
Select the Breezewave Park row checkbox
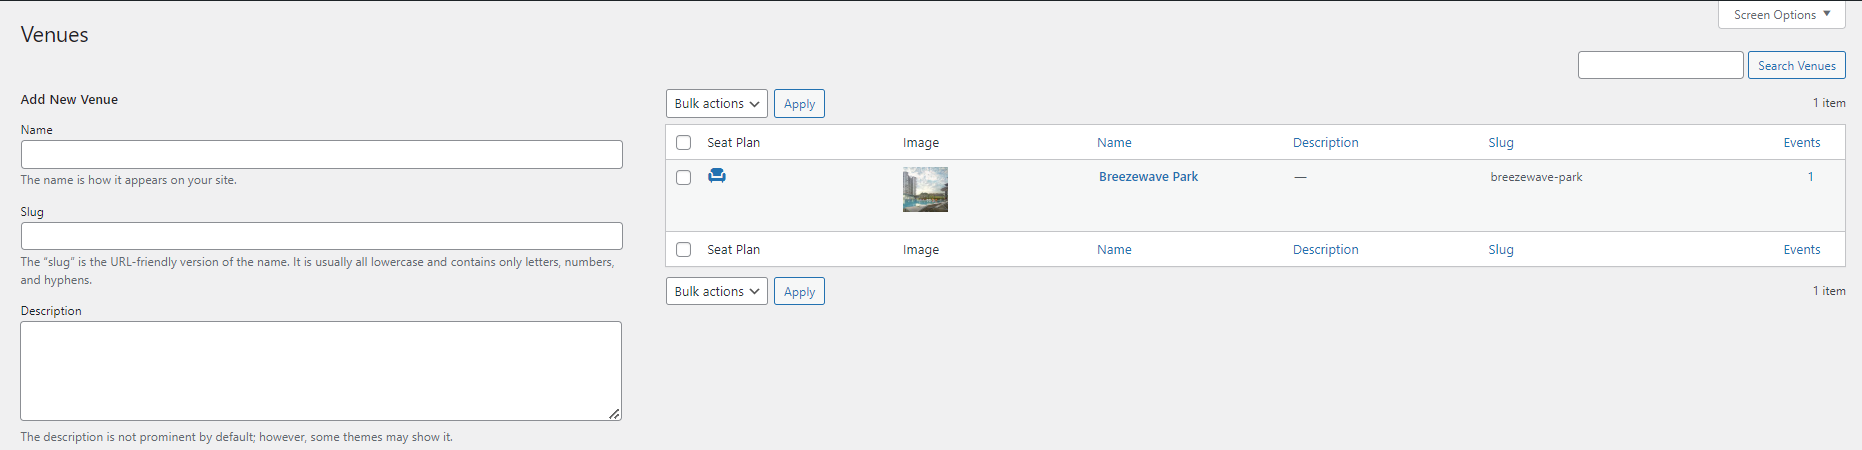click(684, 178)
